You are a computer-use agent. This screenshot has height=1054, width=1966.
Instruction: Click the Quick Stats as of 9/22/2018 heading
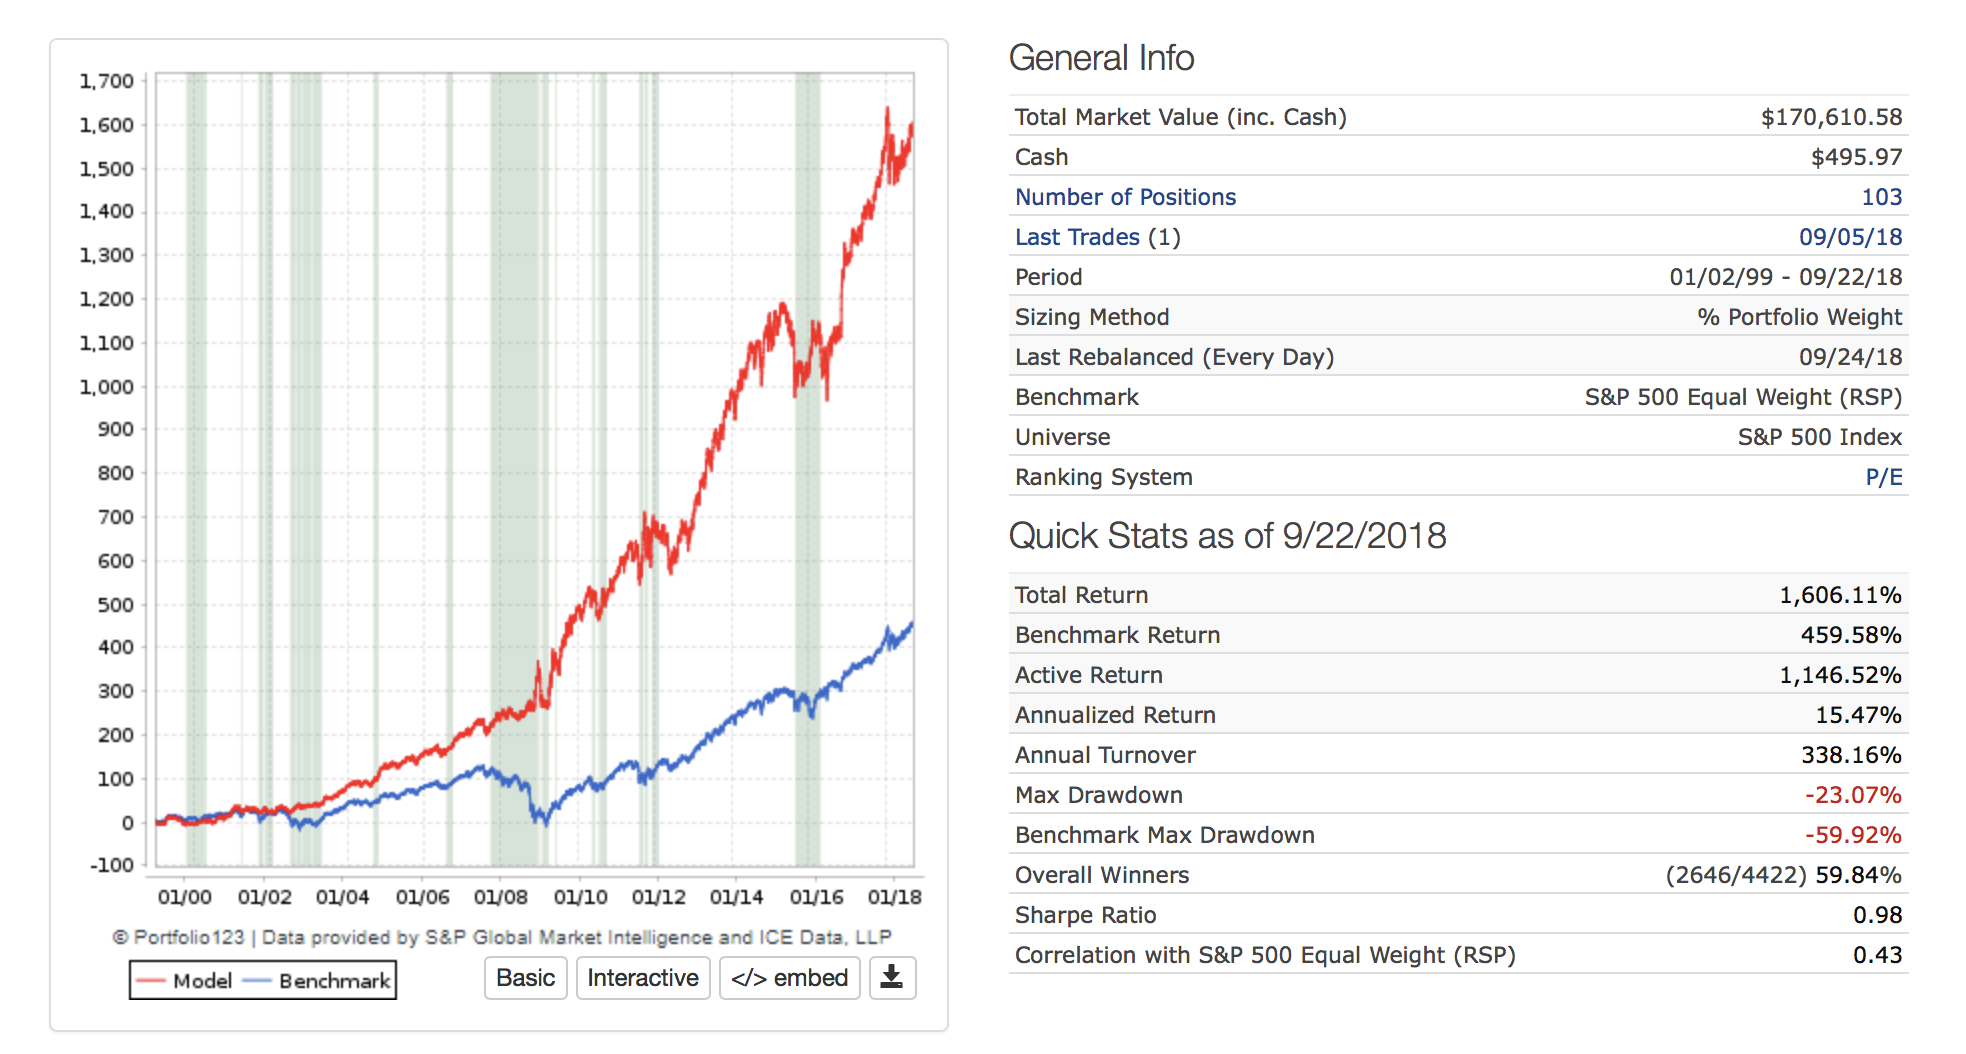[1227, 536]
